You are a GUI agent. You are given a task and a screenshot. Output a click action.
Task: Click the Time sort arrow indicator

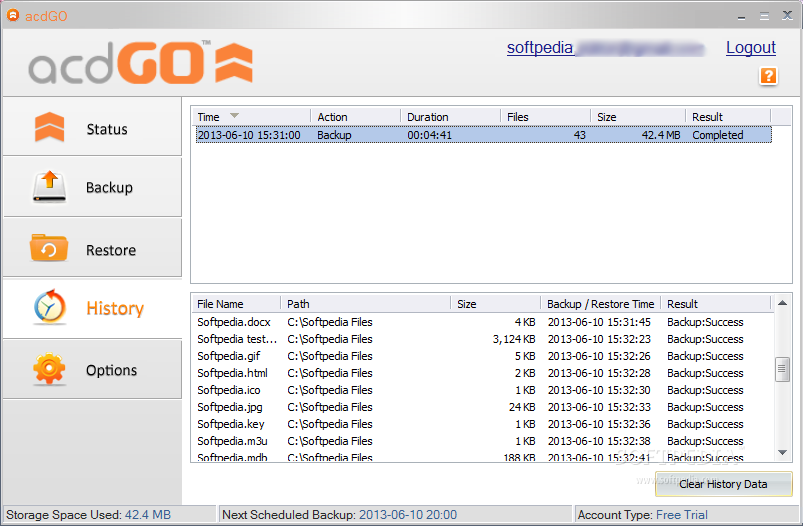[x=234, y=115]
